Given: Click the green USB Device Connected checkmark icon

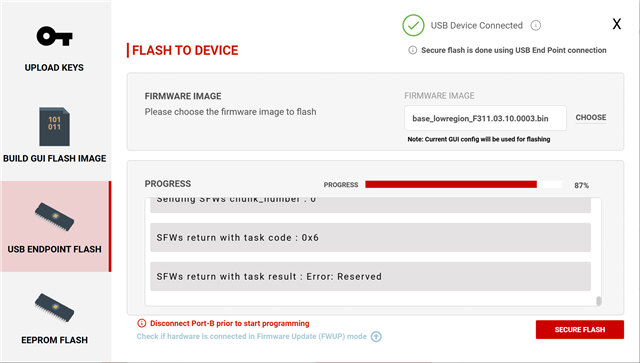Looking at the screenshot, I should coord(413,25).
